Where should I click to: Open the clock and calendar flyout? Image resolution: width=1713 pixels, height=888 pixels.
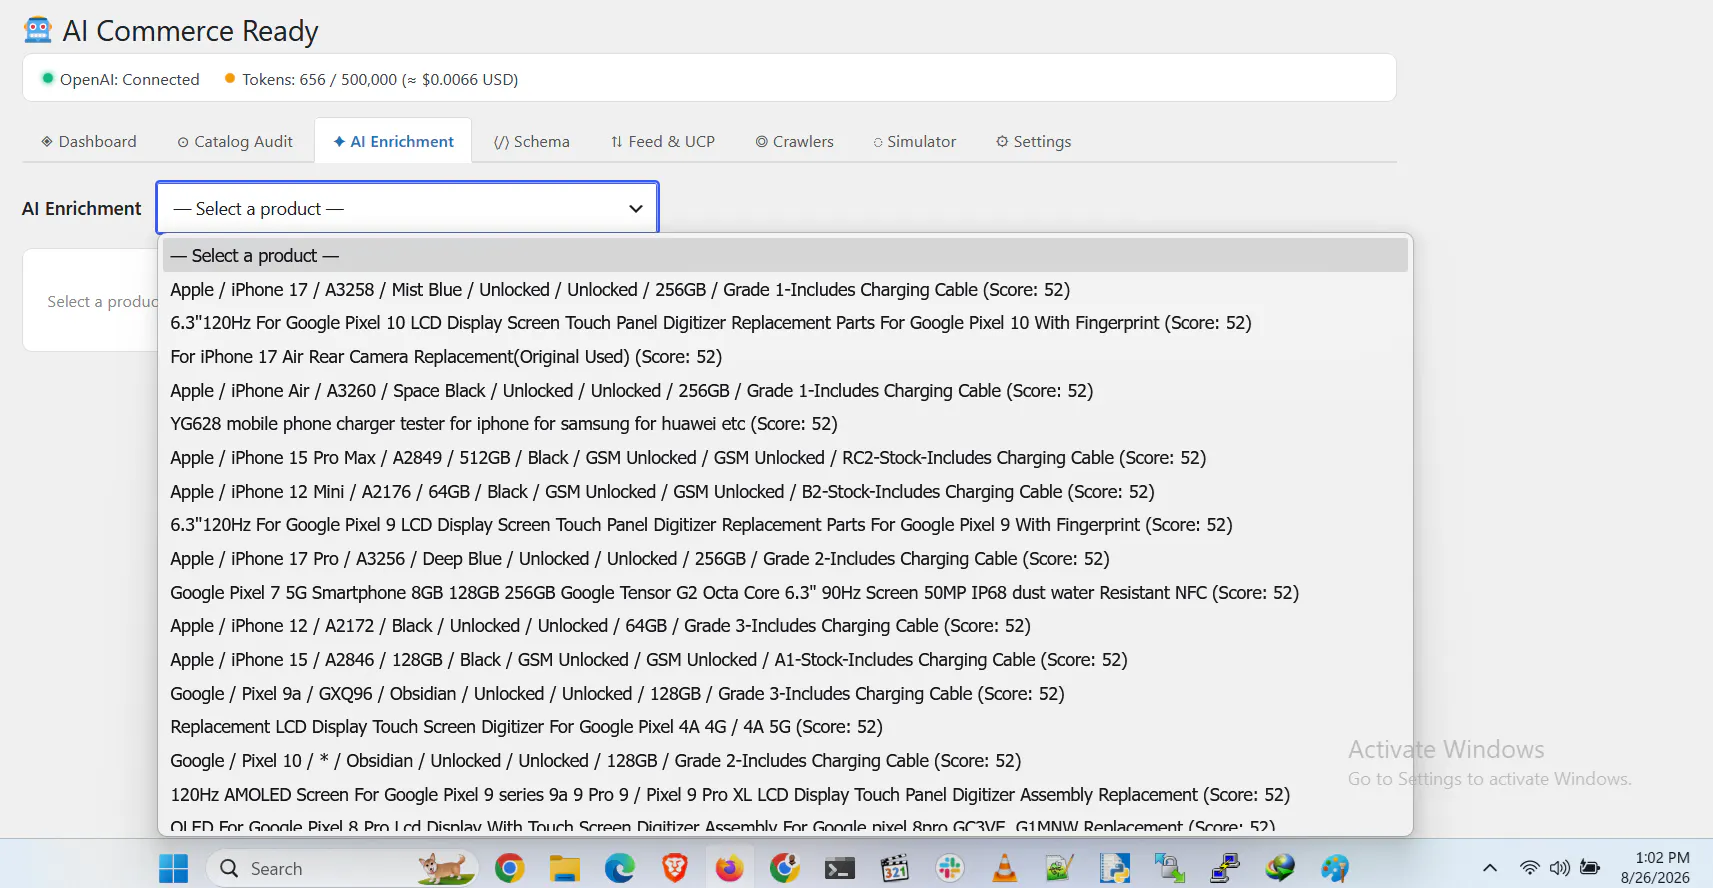[1656, 868]
